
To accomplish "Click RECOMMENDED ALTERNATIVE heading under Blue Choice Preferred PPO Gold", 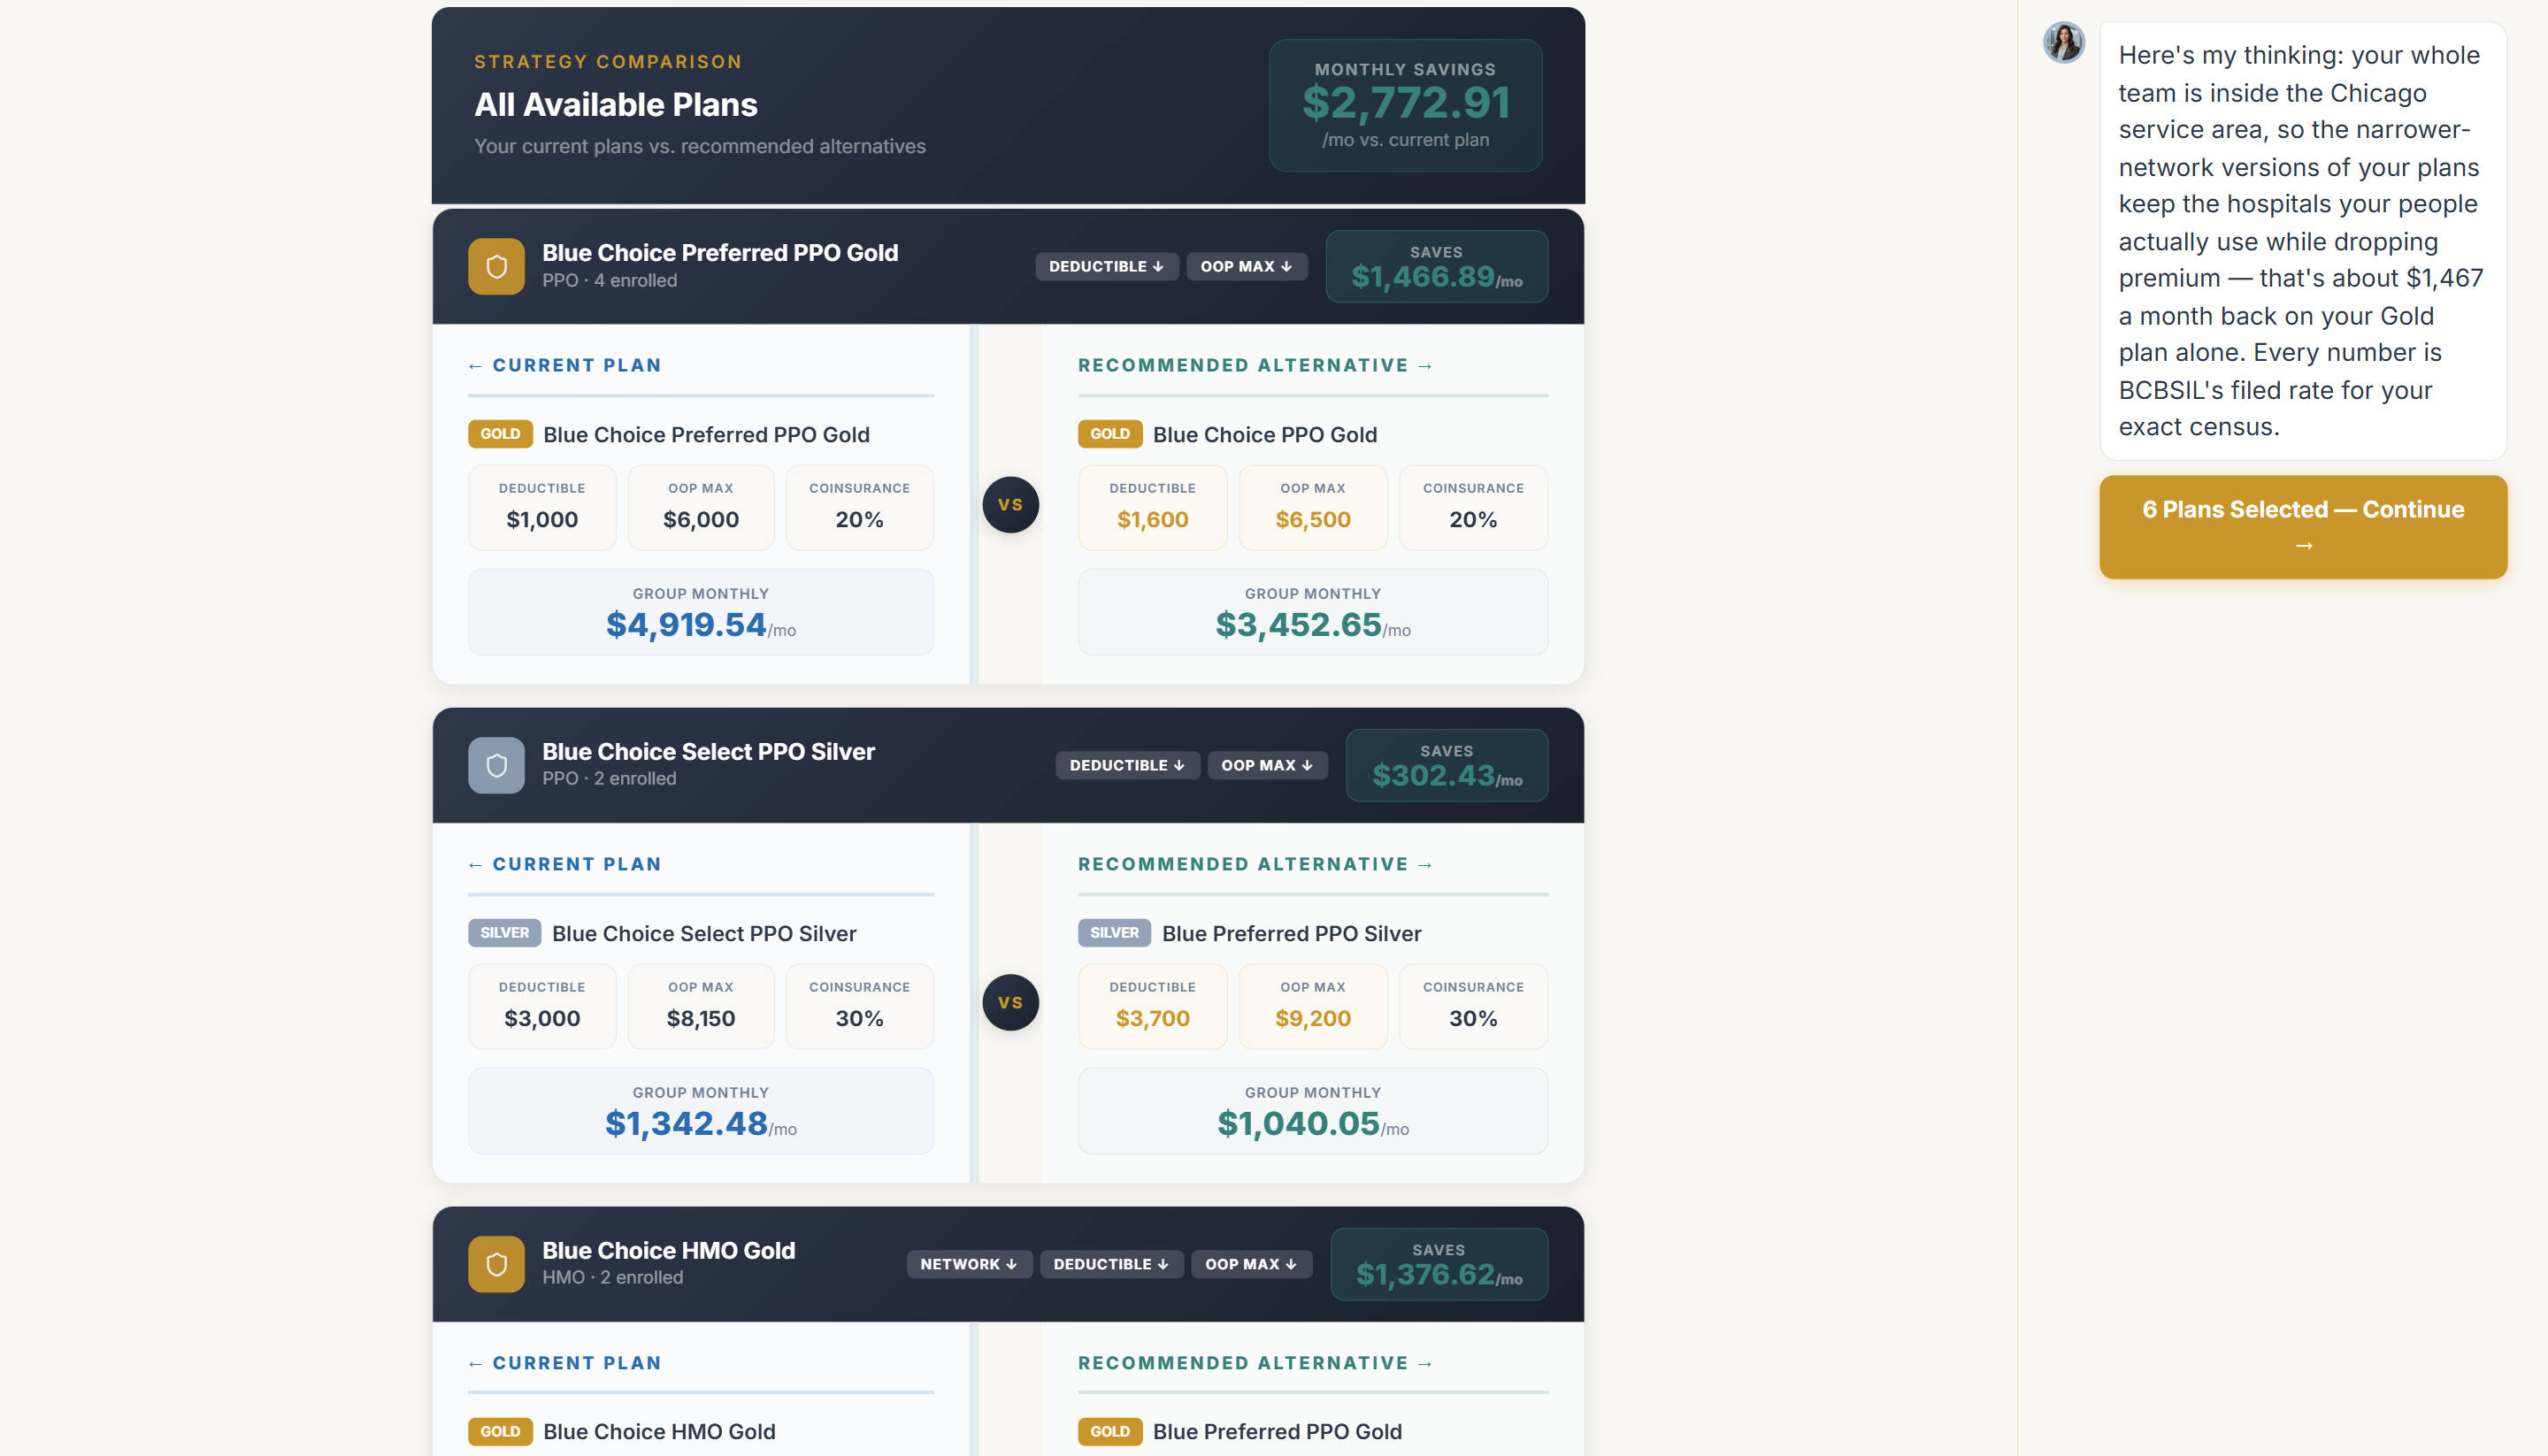I will click(x=1255, y=365).
